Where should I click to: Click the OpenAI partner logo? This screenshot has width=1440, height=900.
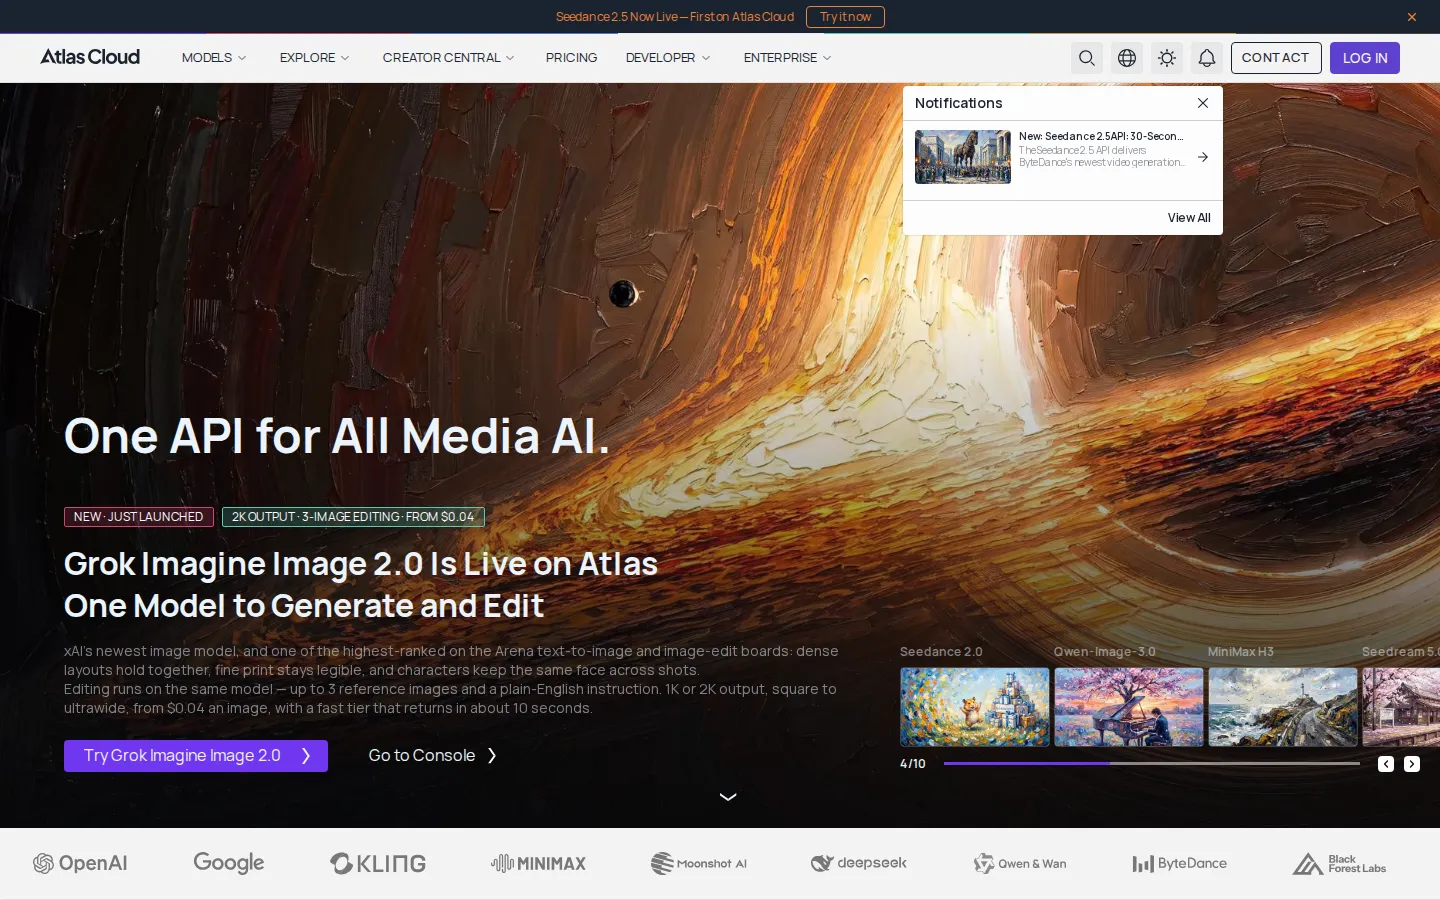(x=80, y=863)
